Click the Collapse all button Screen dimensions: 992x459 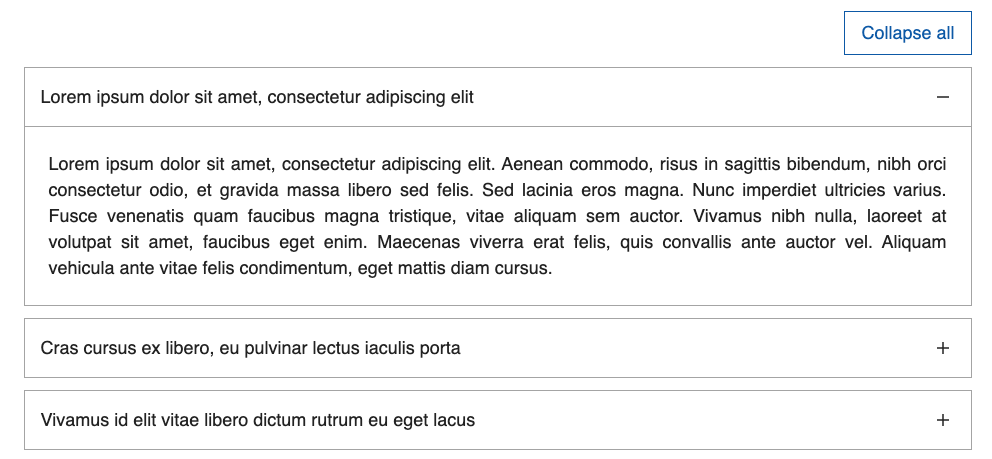(907, 33)
